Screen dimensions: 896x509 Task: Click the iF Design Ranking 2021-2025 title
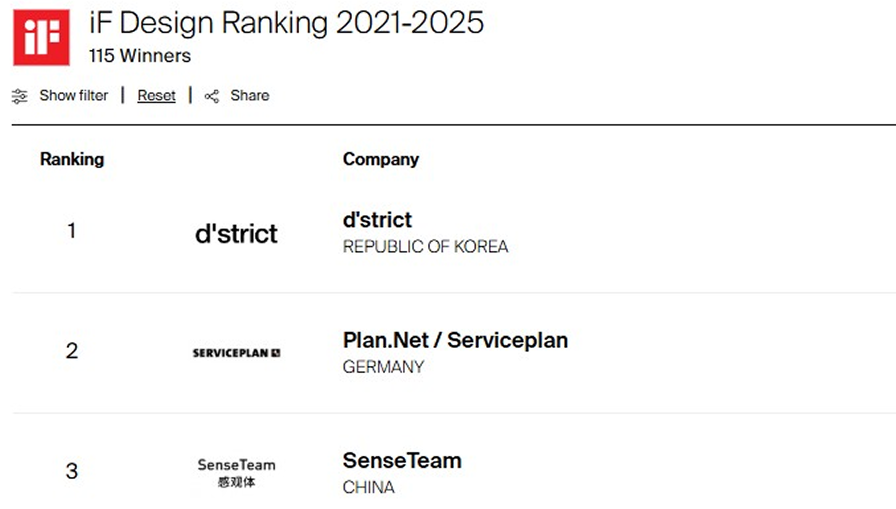[x=286, y=23]
